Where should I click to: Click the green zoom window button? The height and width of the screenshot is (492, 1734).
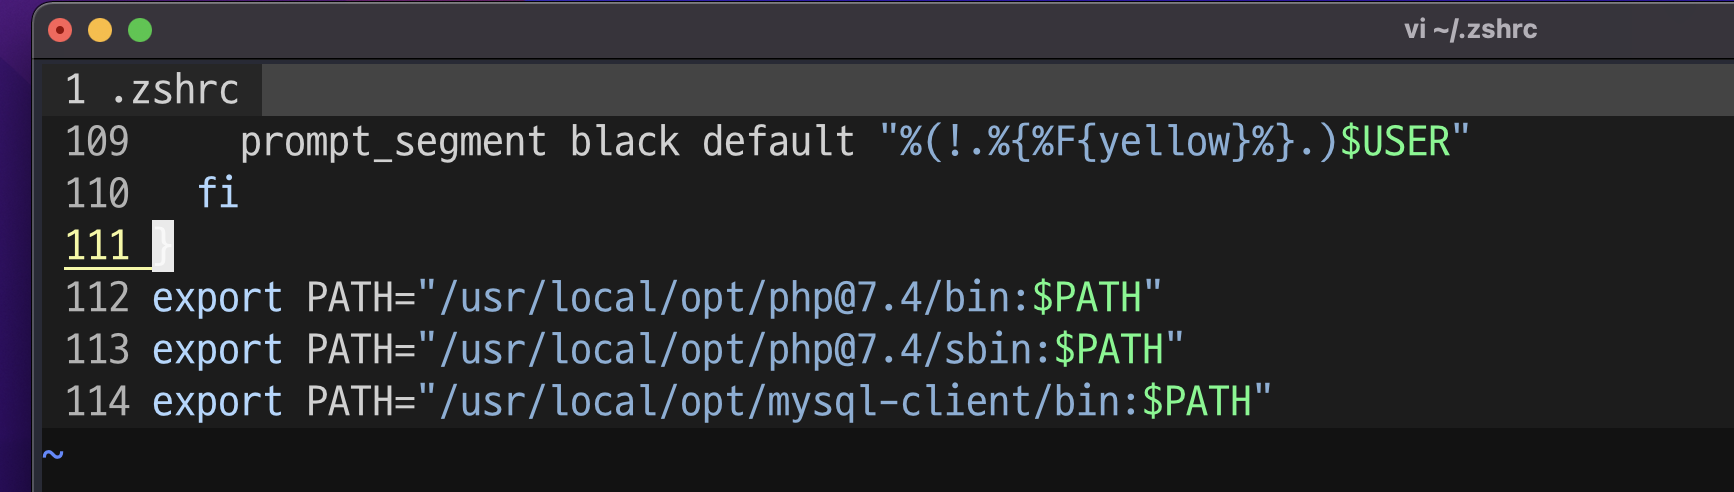[140, 30]
